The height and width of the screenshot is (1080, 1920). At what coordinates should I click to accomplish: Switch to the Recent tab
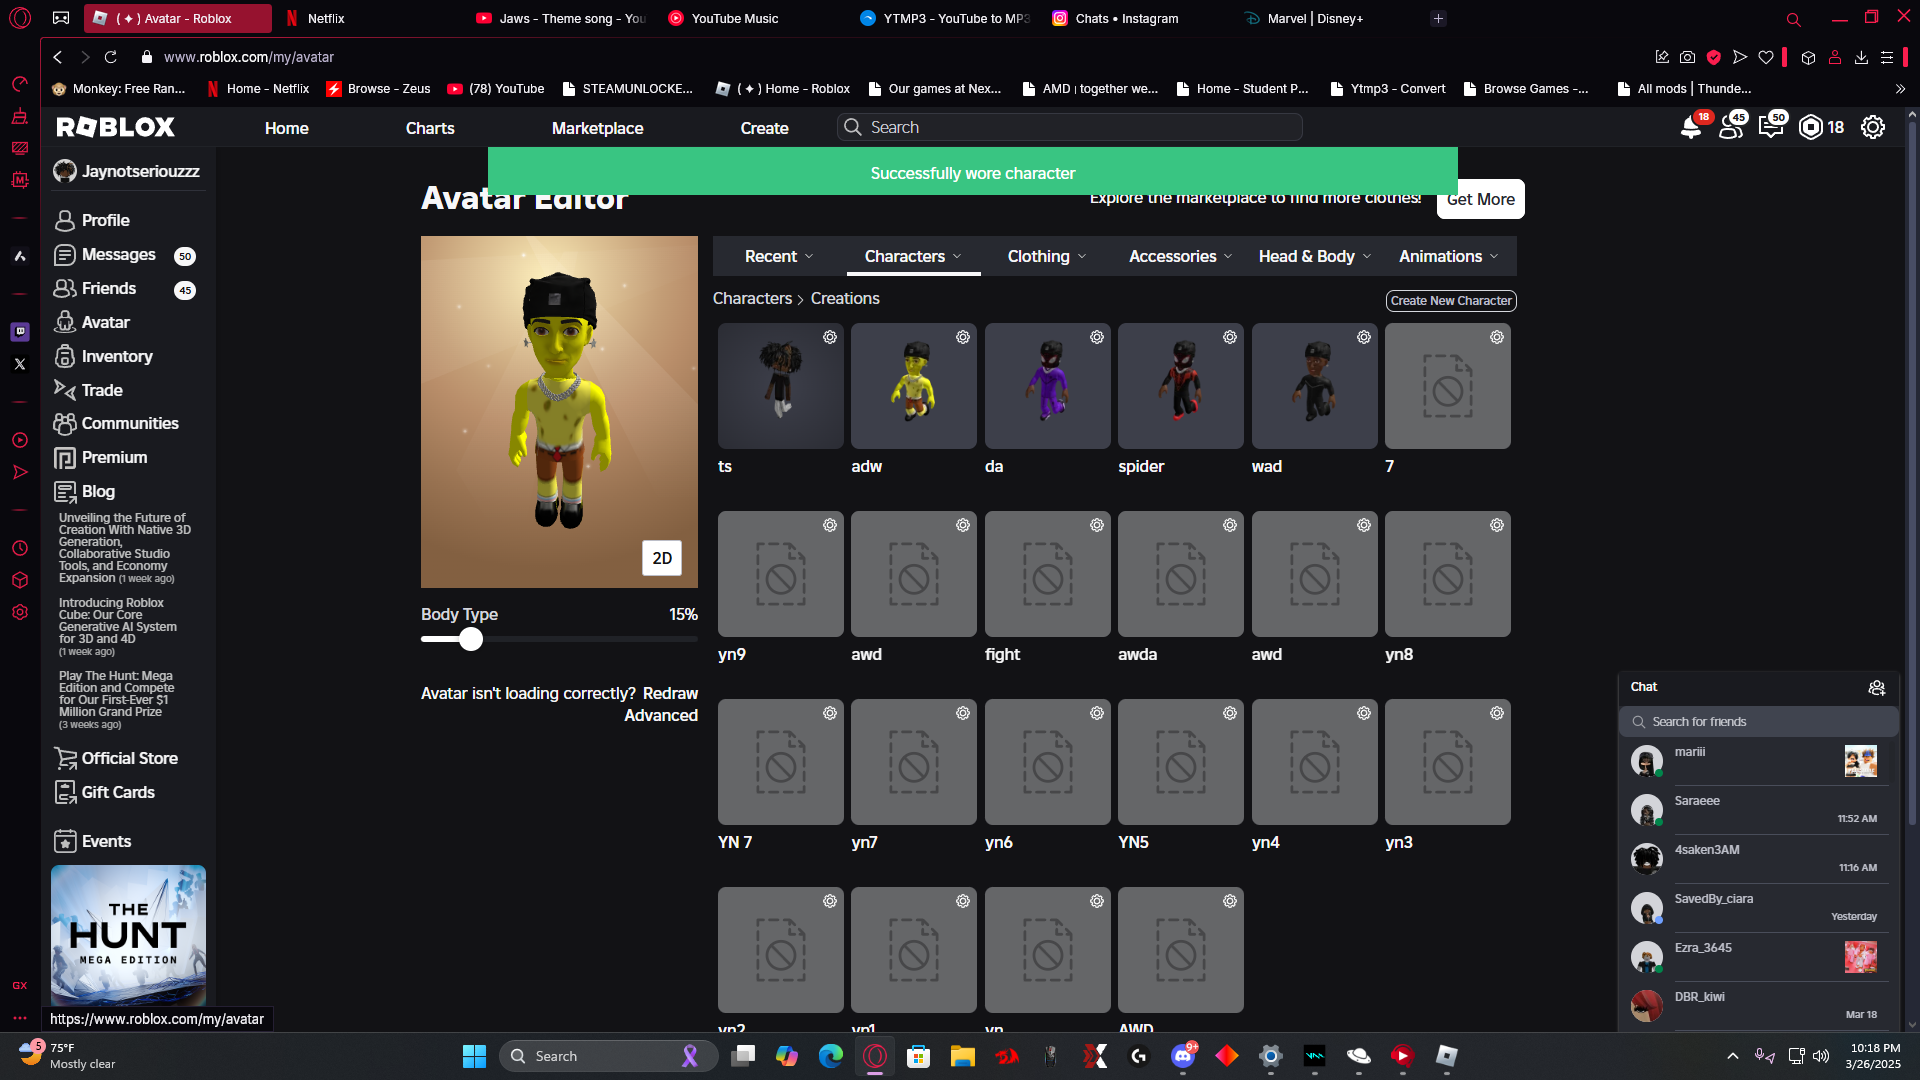(x=779, y=256)
